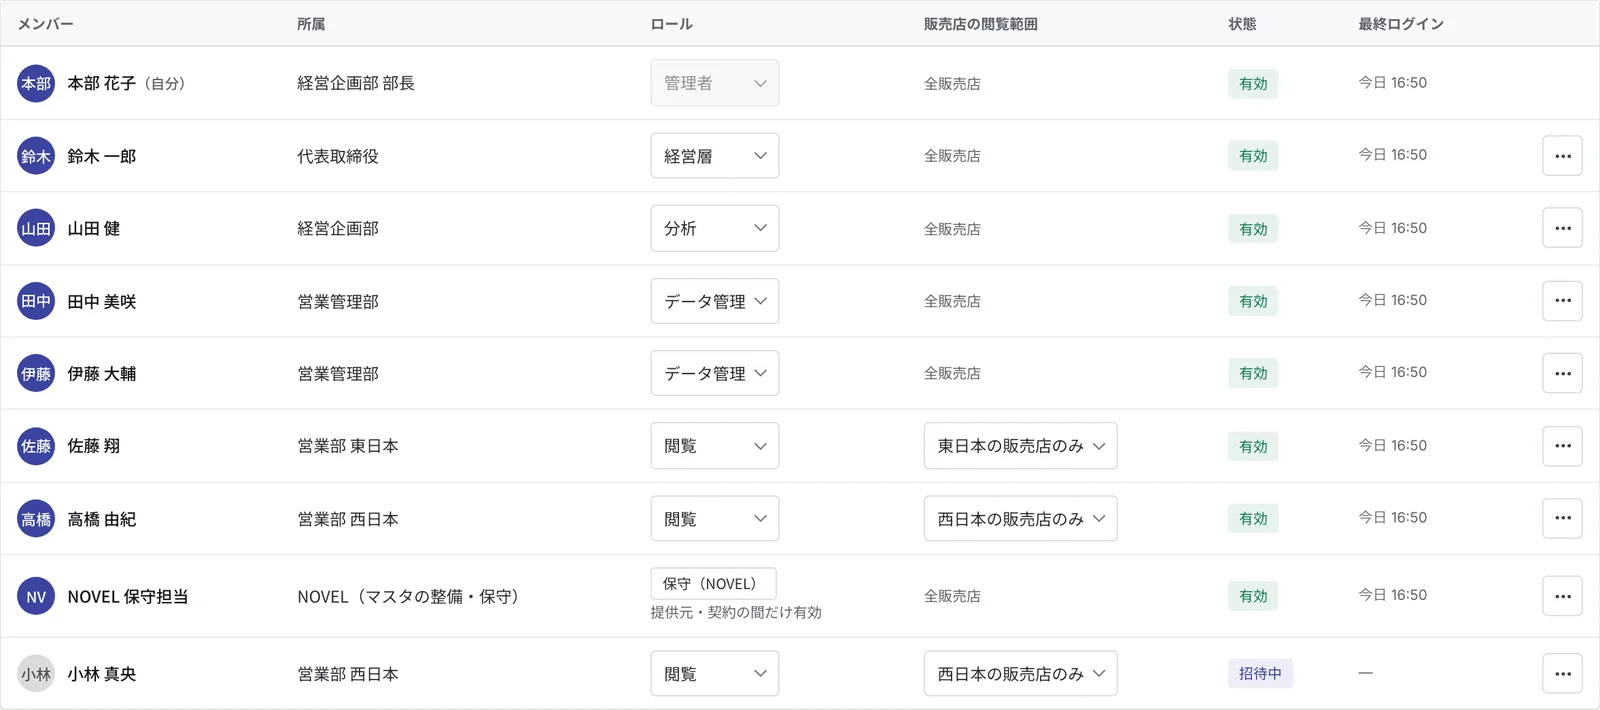The height and width of the screenshot is (710, 1600).
Task: Click the 販売店の閲覧範囲 column header
Action: coord(981,24)
